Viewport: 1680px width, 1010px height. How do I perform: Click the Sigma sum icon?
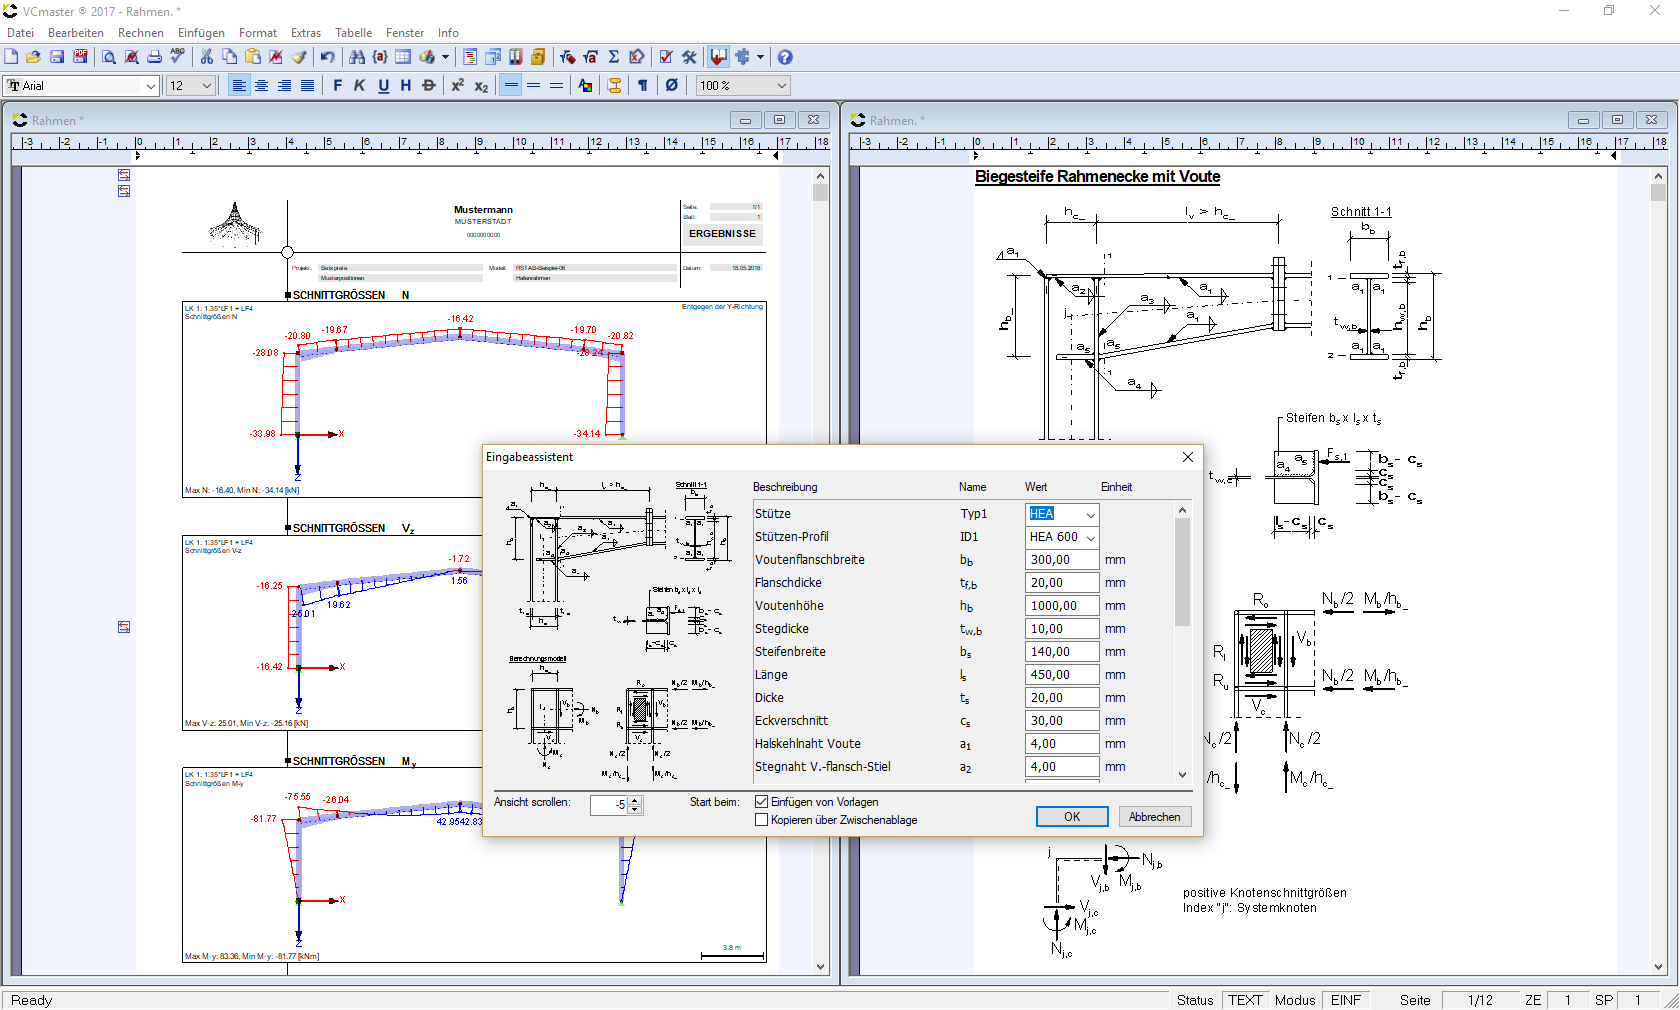[x=613, y=57]
